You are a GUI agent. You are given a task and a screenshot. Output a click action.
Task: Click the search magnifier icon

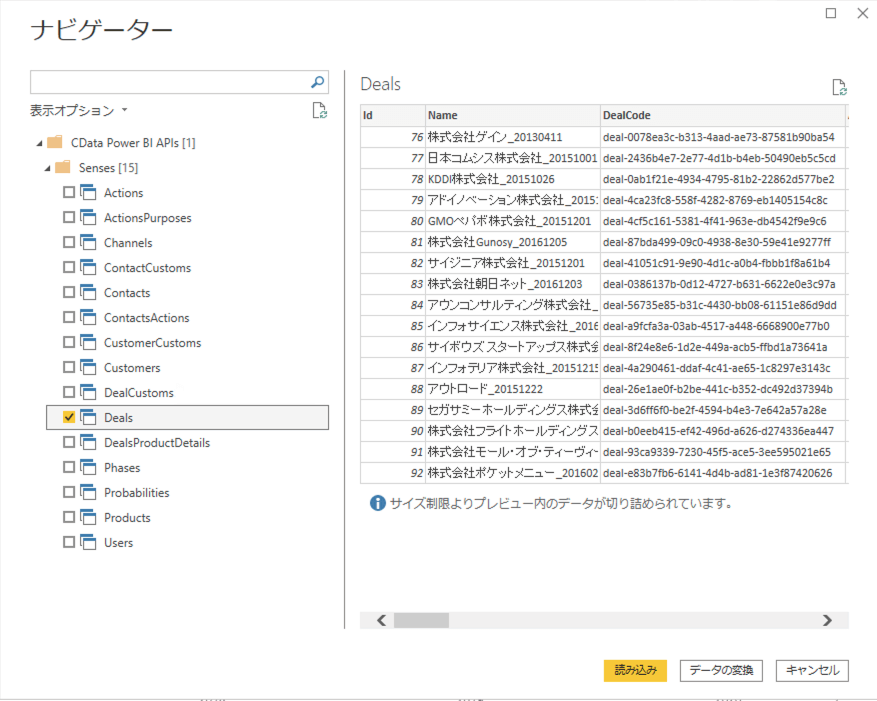(318, 82)
